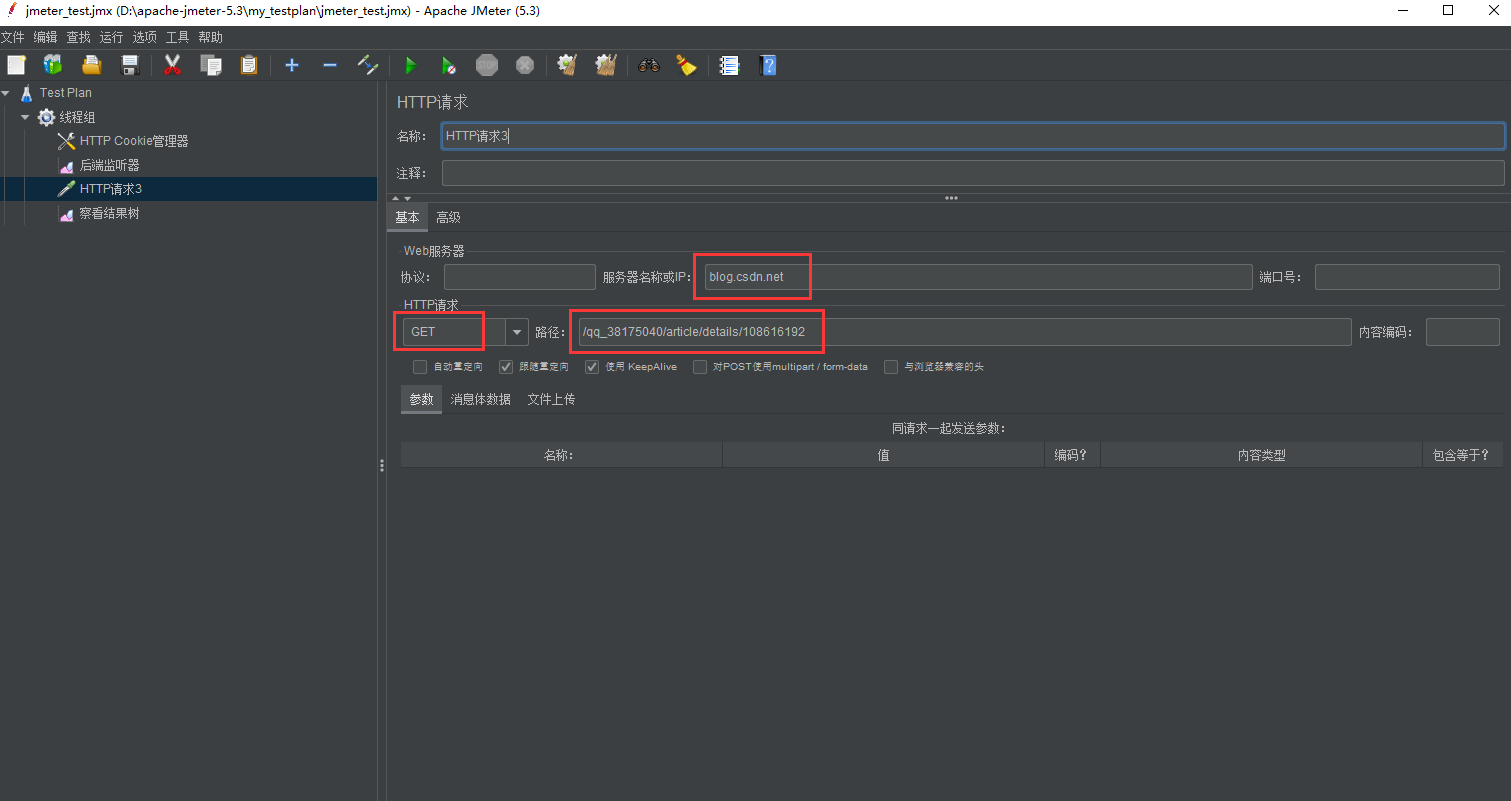
Task: Open the 帮助 menu
Action: (211, 37)
